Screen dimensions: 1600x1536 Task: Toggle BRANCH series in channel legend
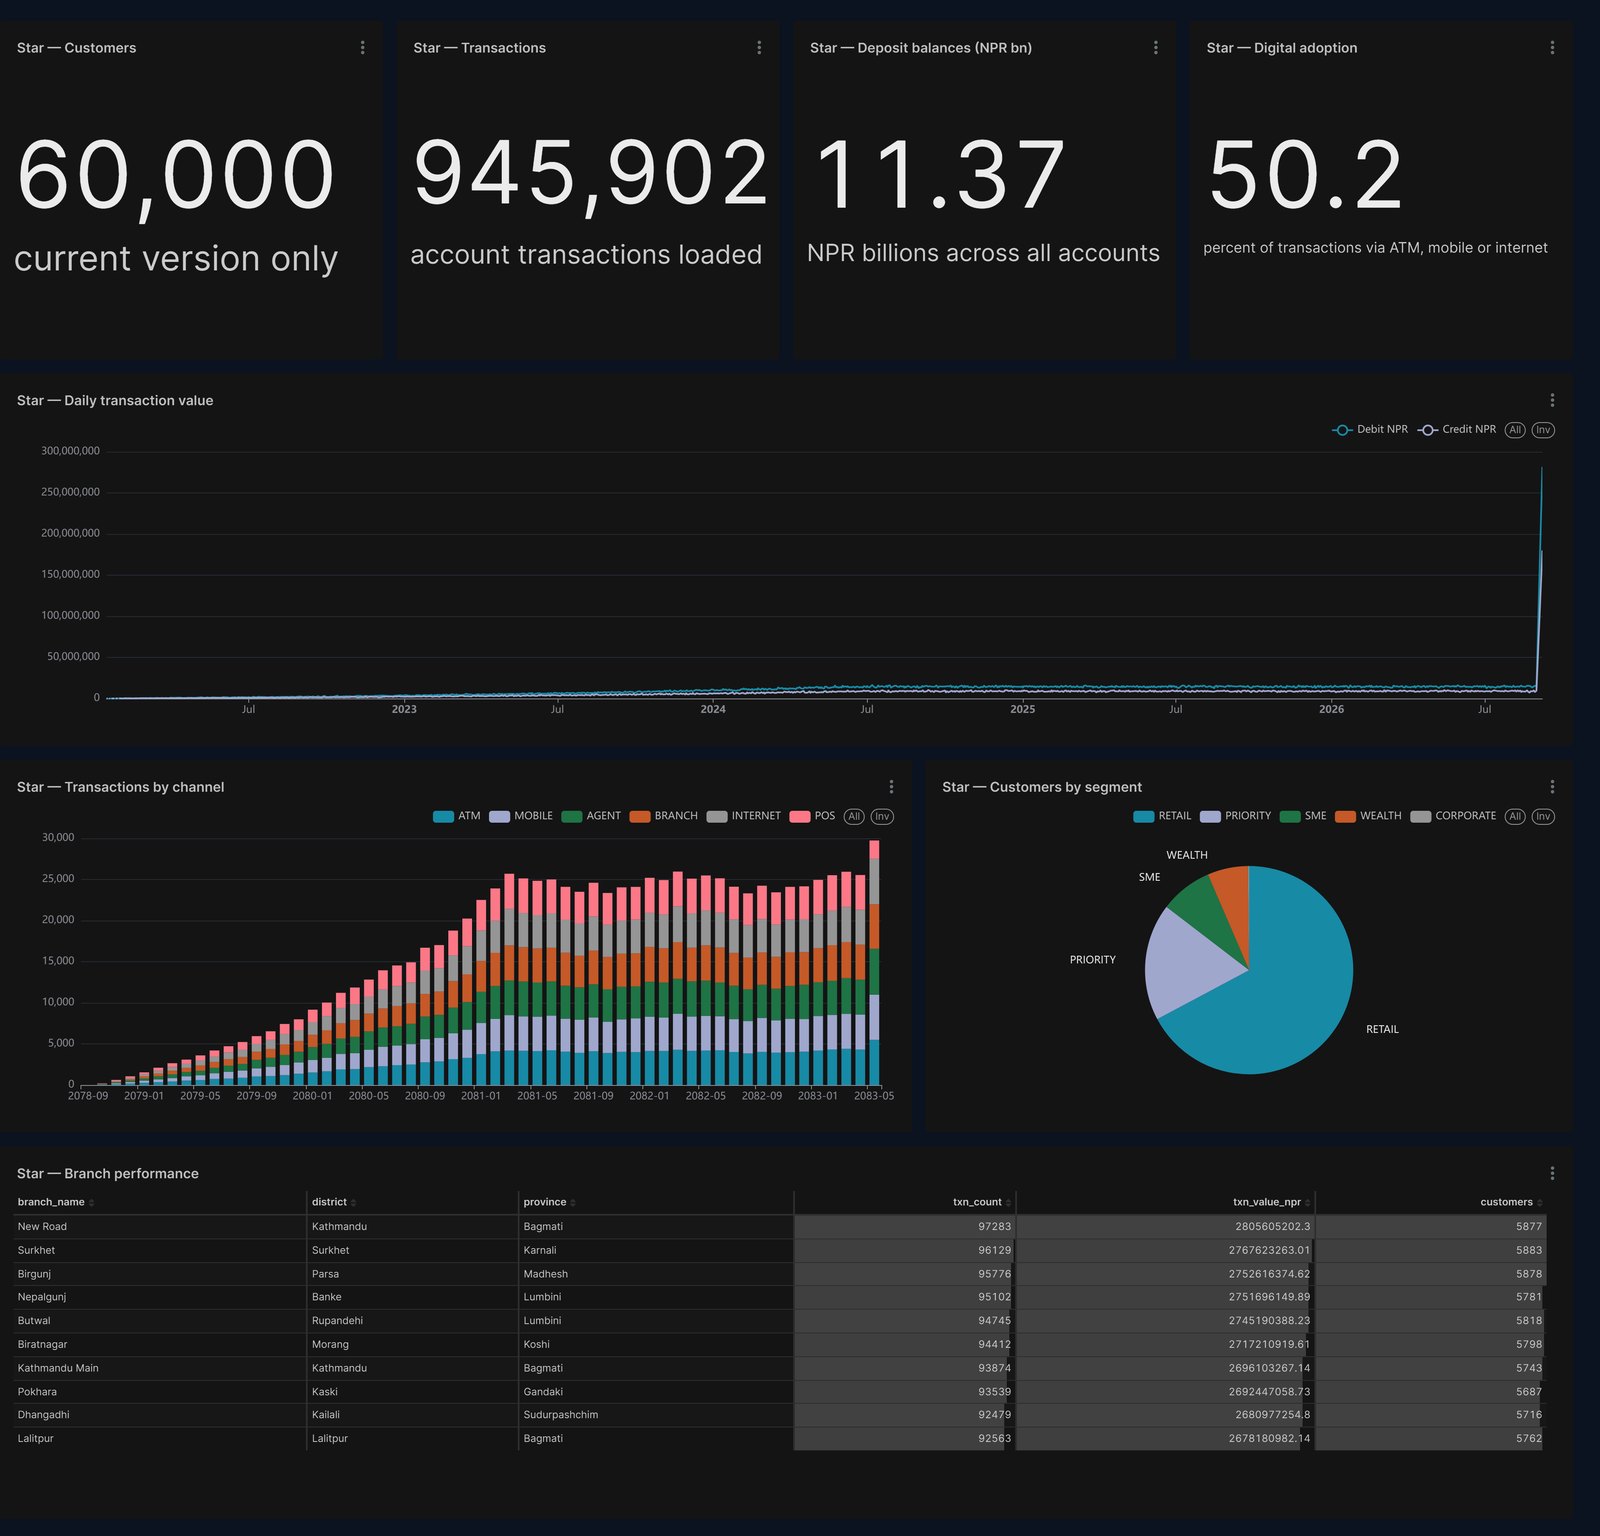click(663, 816)
